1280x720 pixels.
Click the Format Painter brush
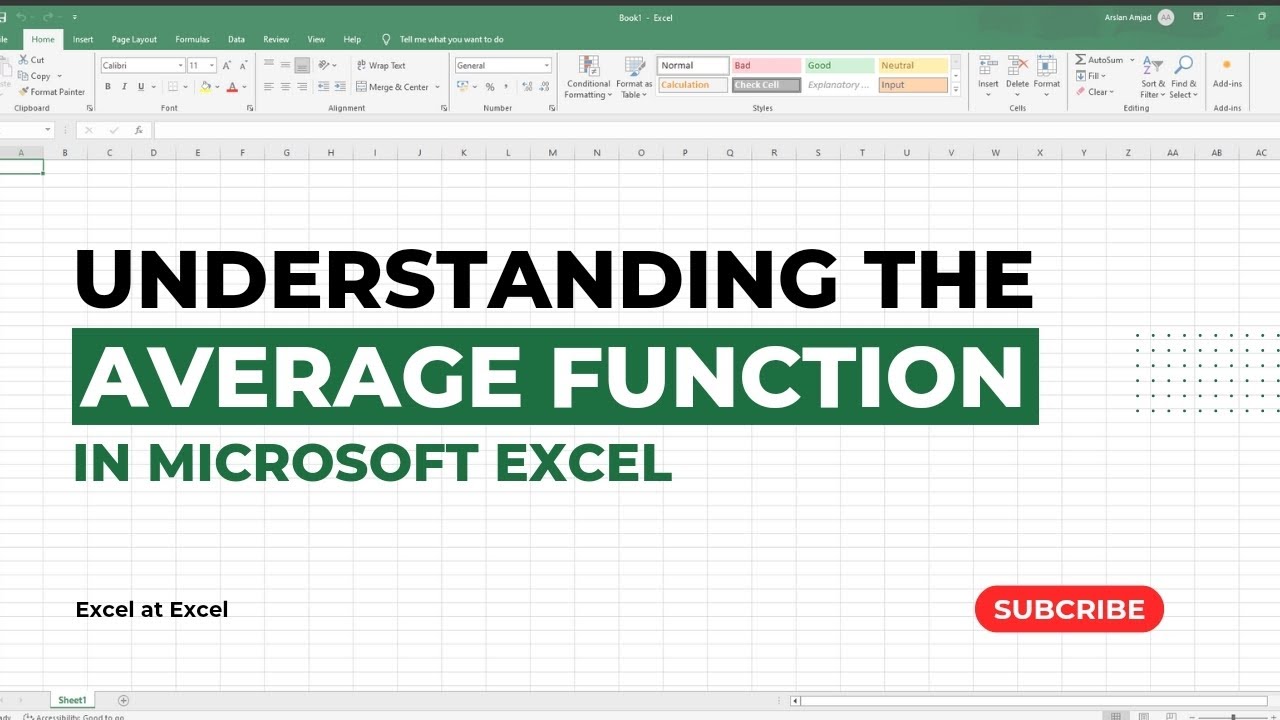(23, 92)
